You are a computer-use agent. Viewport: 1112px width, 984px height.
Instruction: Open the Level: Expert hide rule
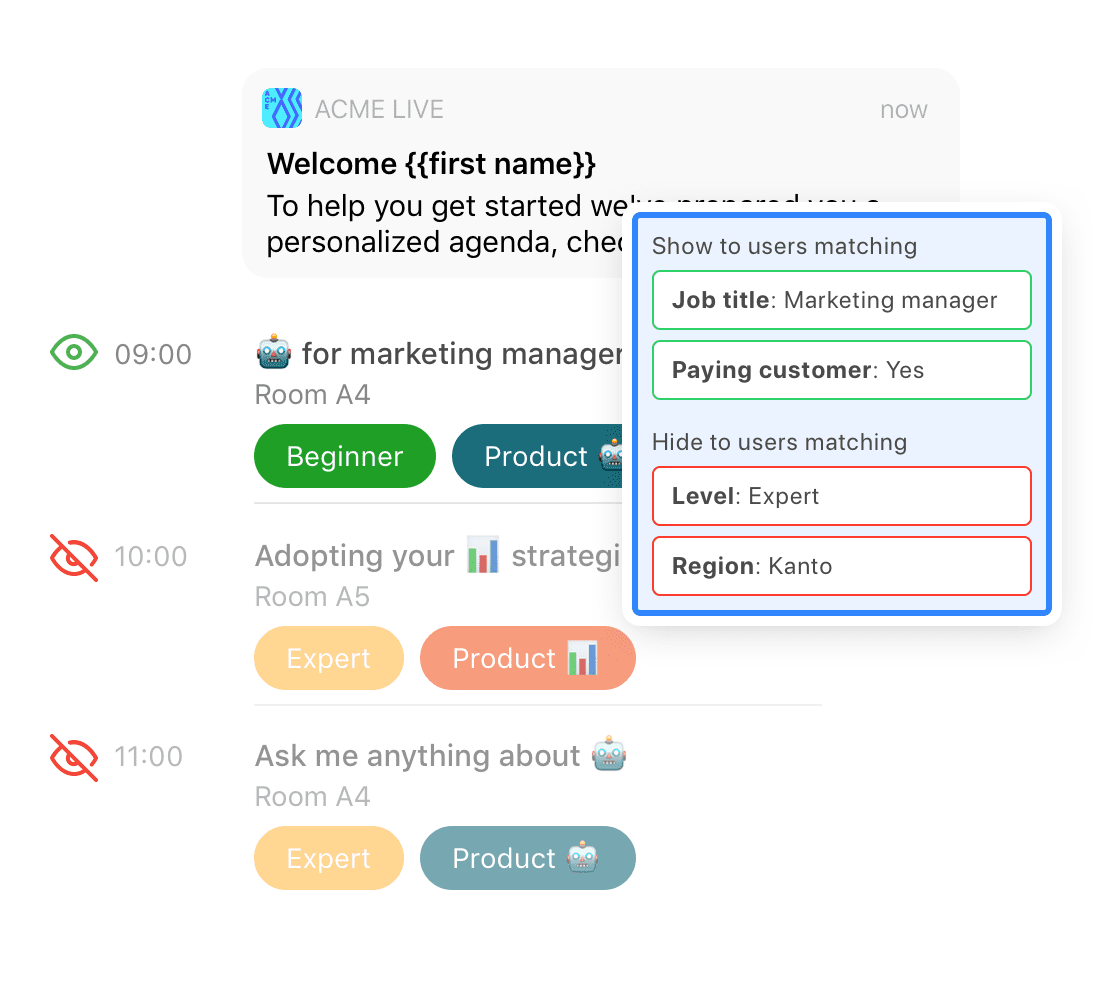840,496
